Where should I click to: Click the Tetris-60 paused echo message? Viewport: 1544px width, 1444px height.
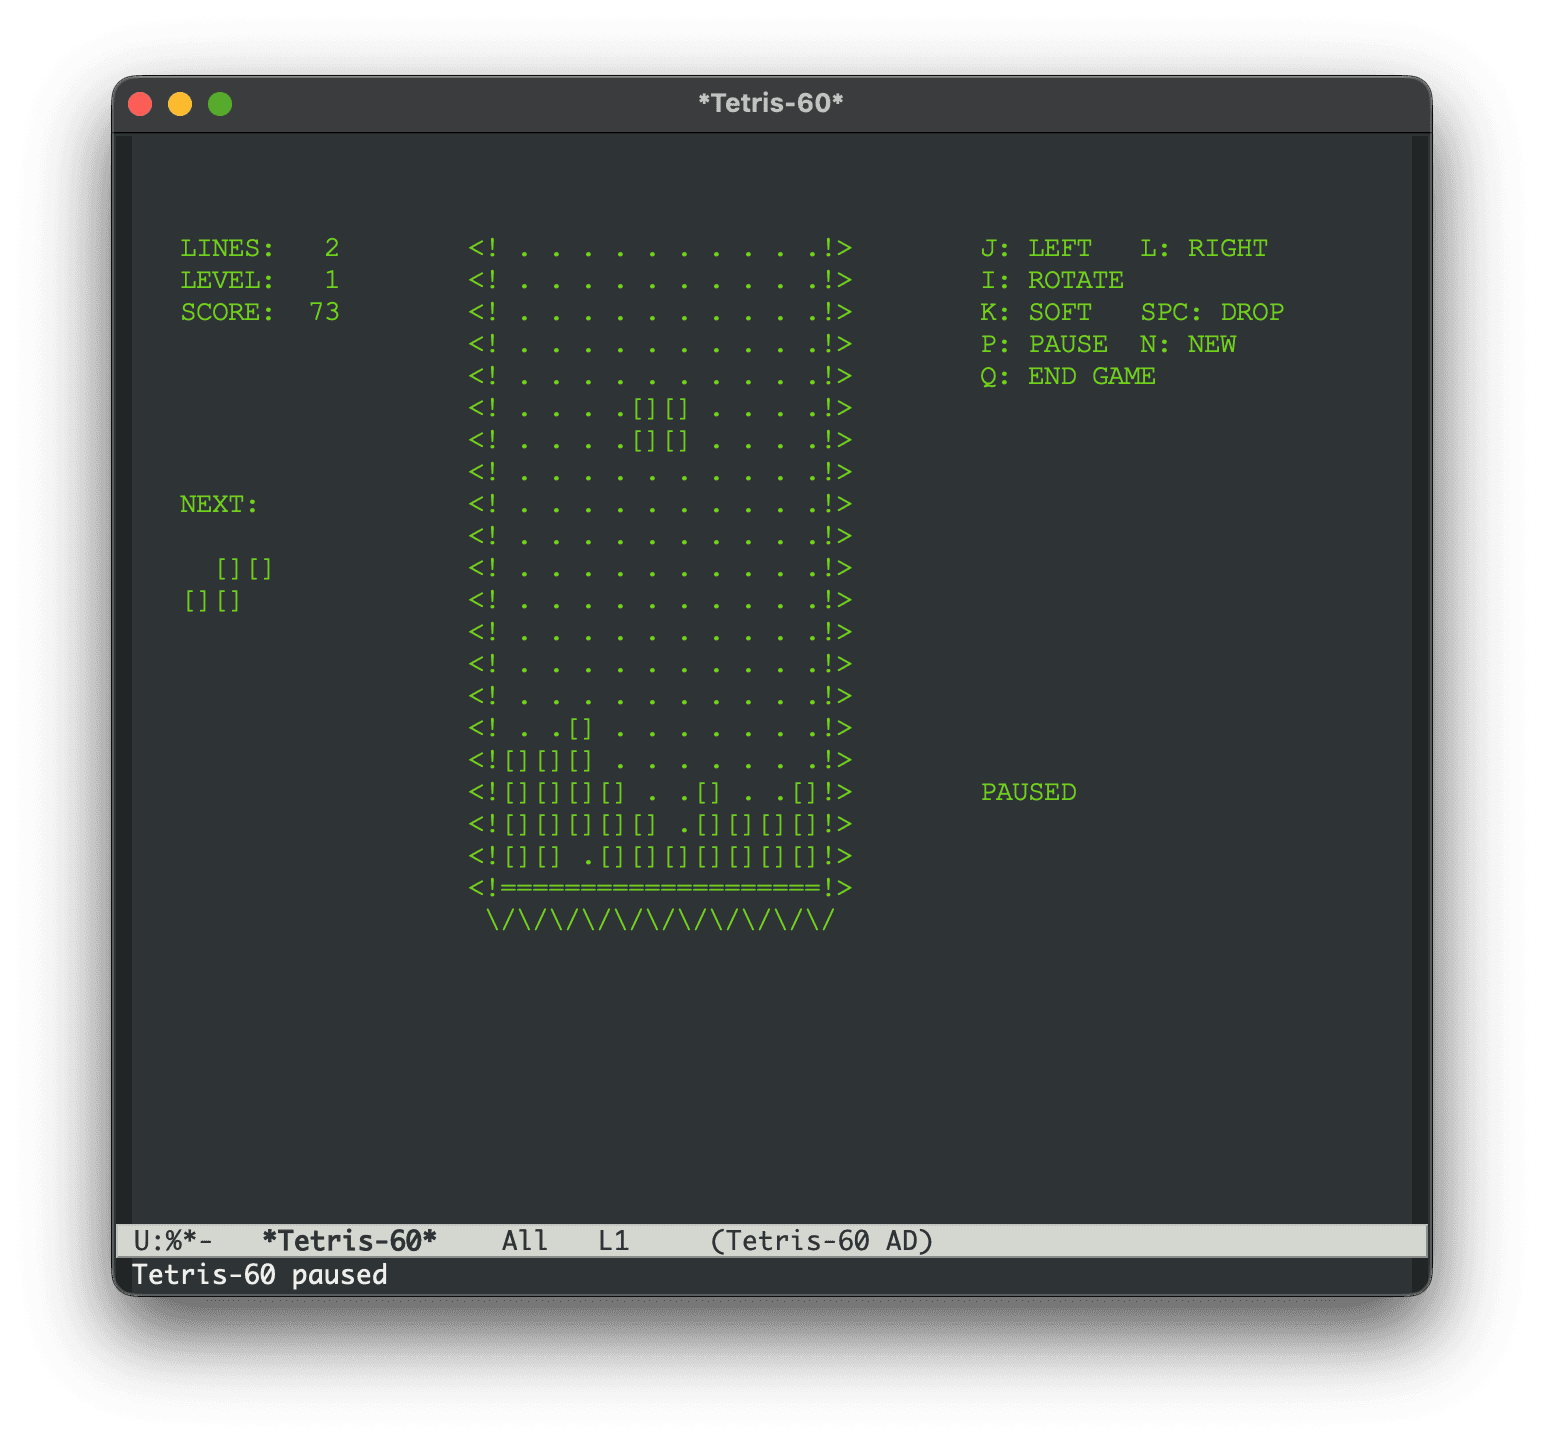(x=259, y=1275)
